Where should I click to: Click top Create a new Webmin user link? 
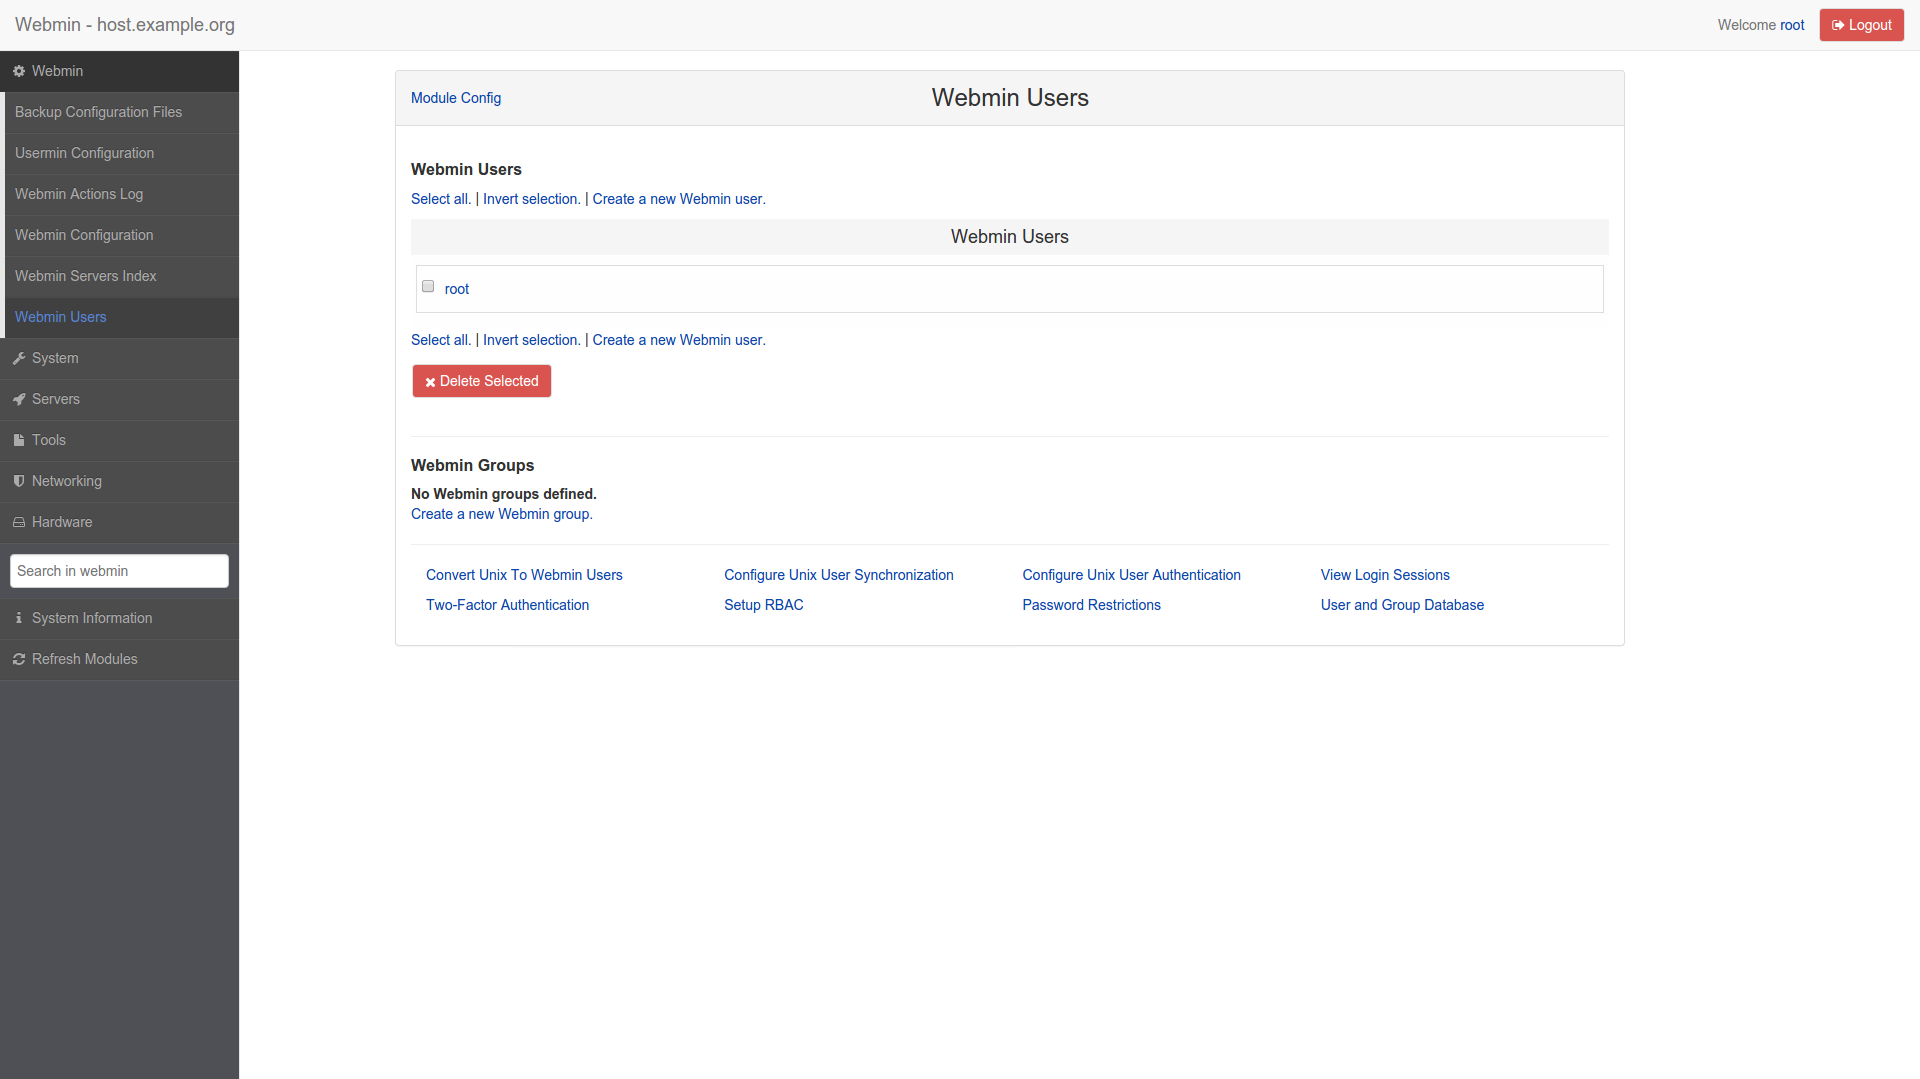[x=679, y=199]
